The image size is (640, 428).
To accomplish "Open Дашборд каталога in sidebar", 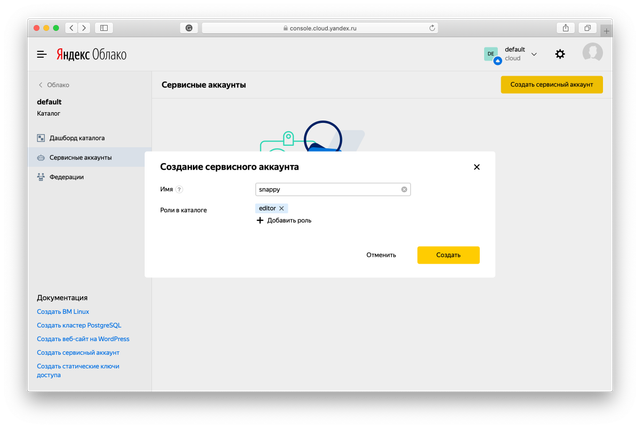I will pos(76,138).
